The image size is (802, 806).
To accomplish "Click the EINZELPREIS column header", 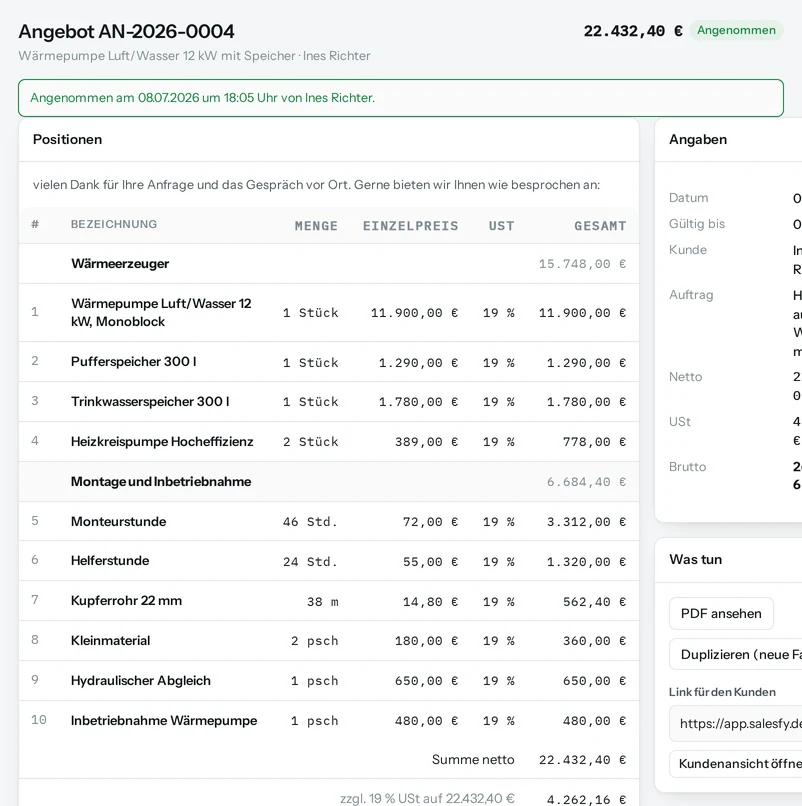I will coord(410,226).
